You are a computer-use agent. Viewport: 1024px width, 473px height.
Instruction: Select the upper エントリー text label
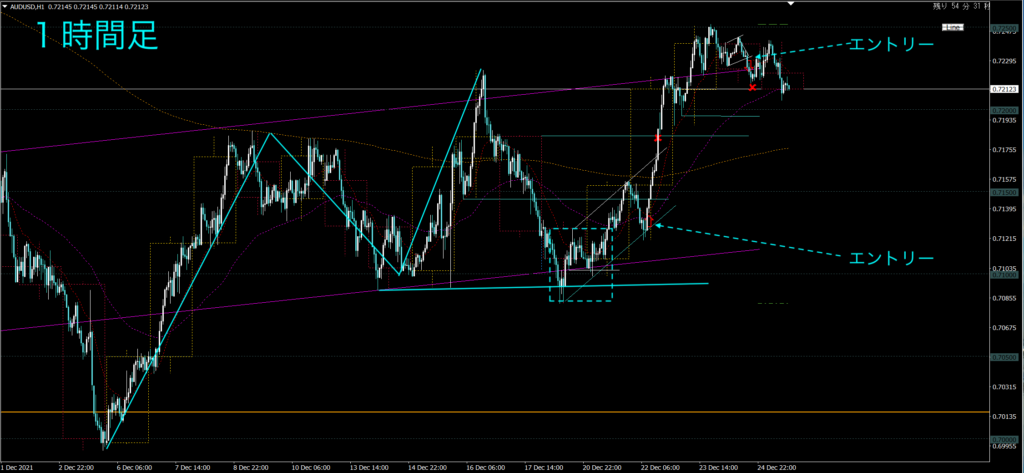tap(890, 45)
